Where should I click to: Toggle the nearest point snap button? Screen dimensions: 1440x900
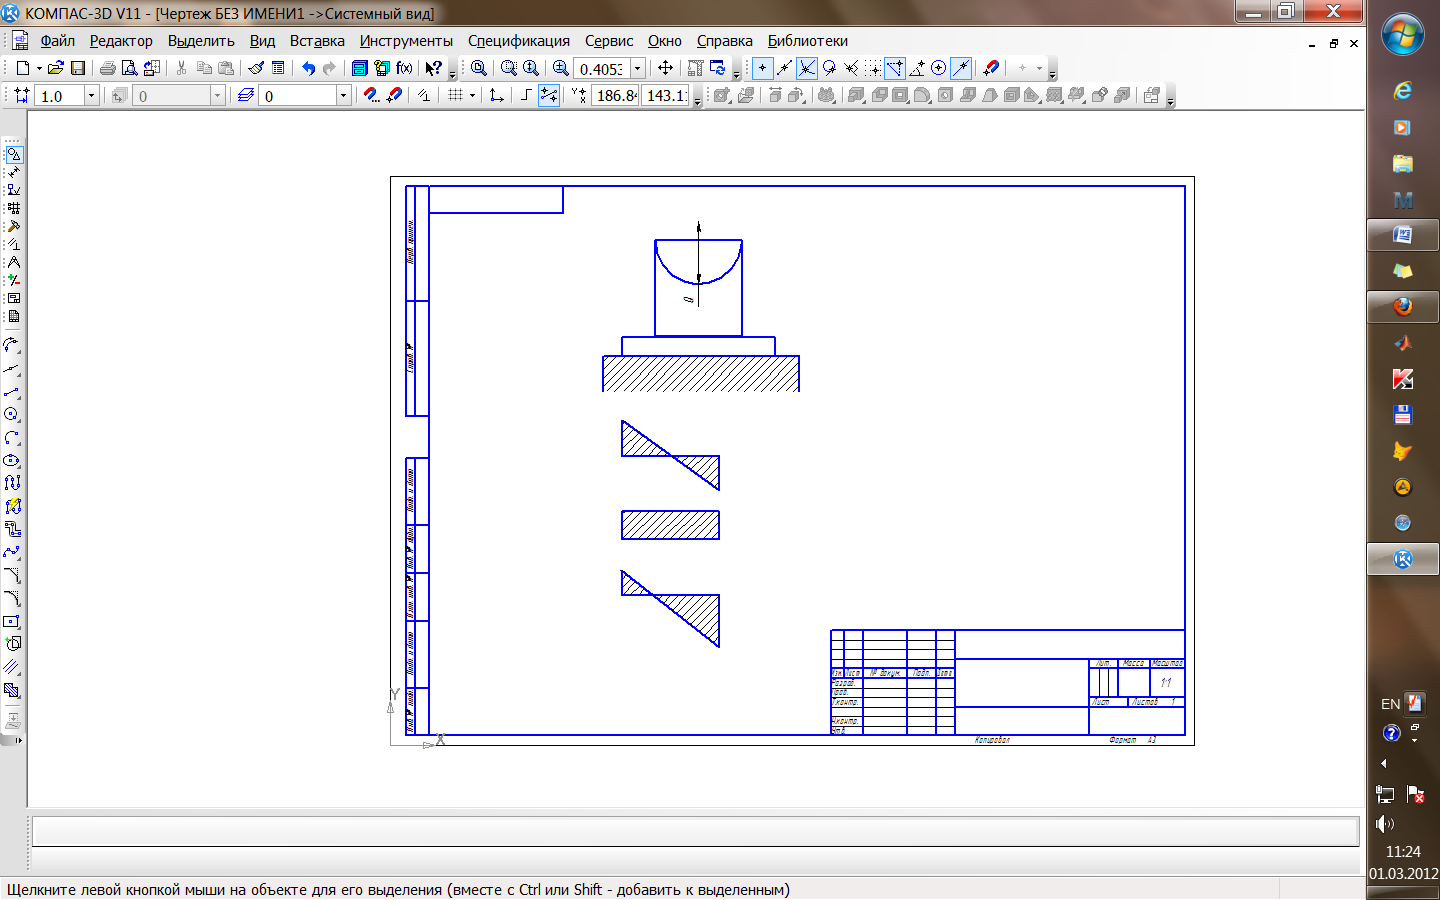coord(762,68)
